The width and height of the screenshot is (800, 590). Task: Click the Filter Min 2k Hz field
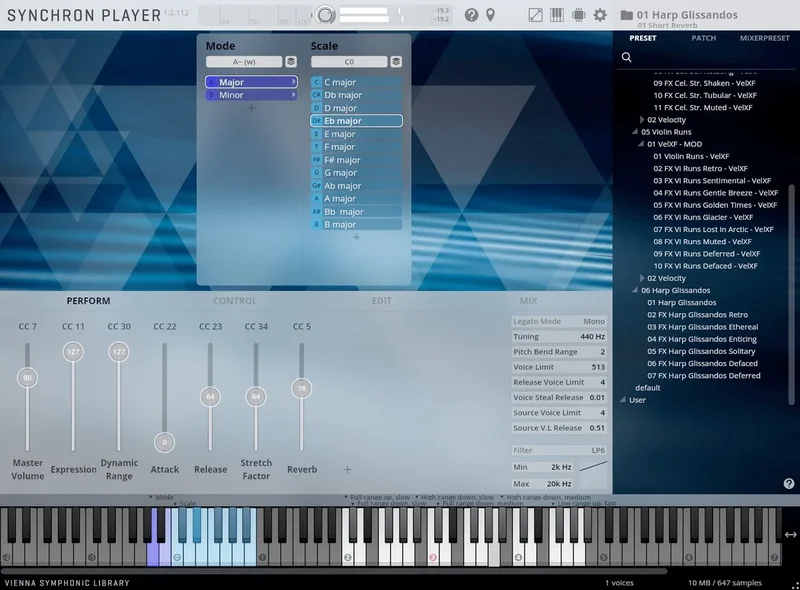point(543,467)
